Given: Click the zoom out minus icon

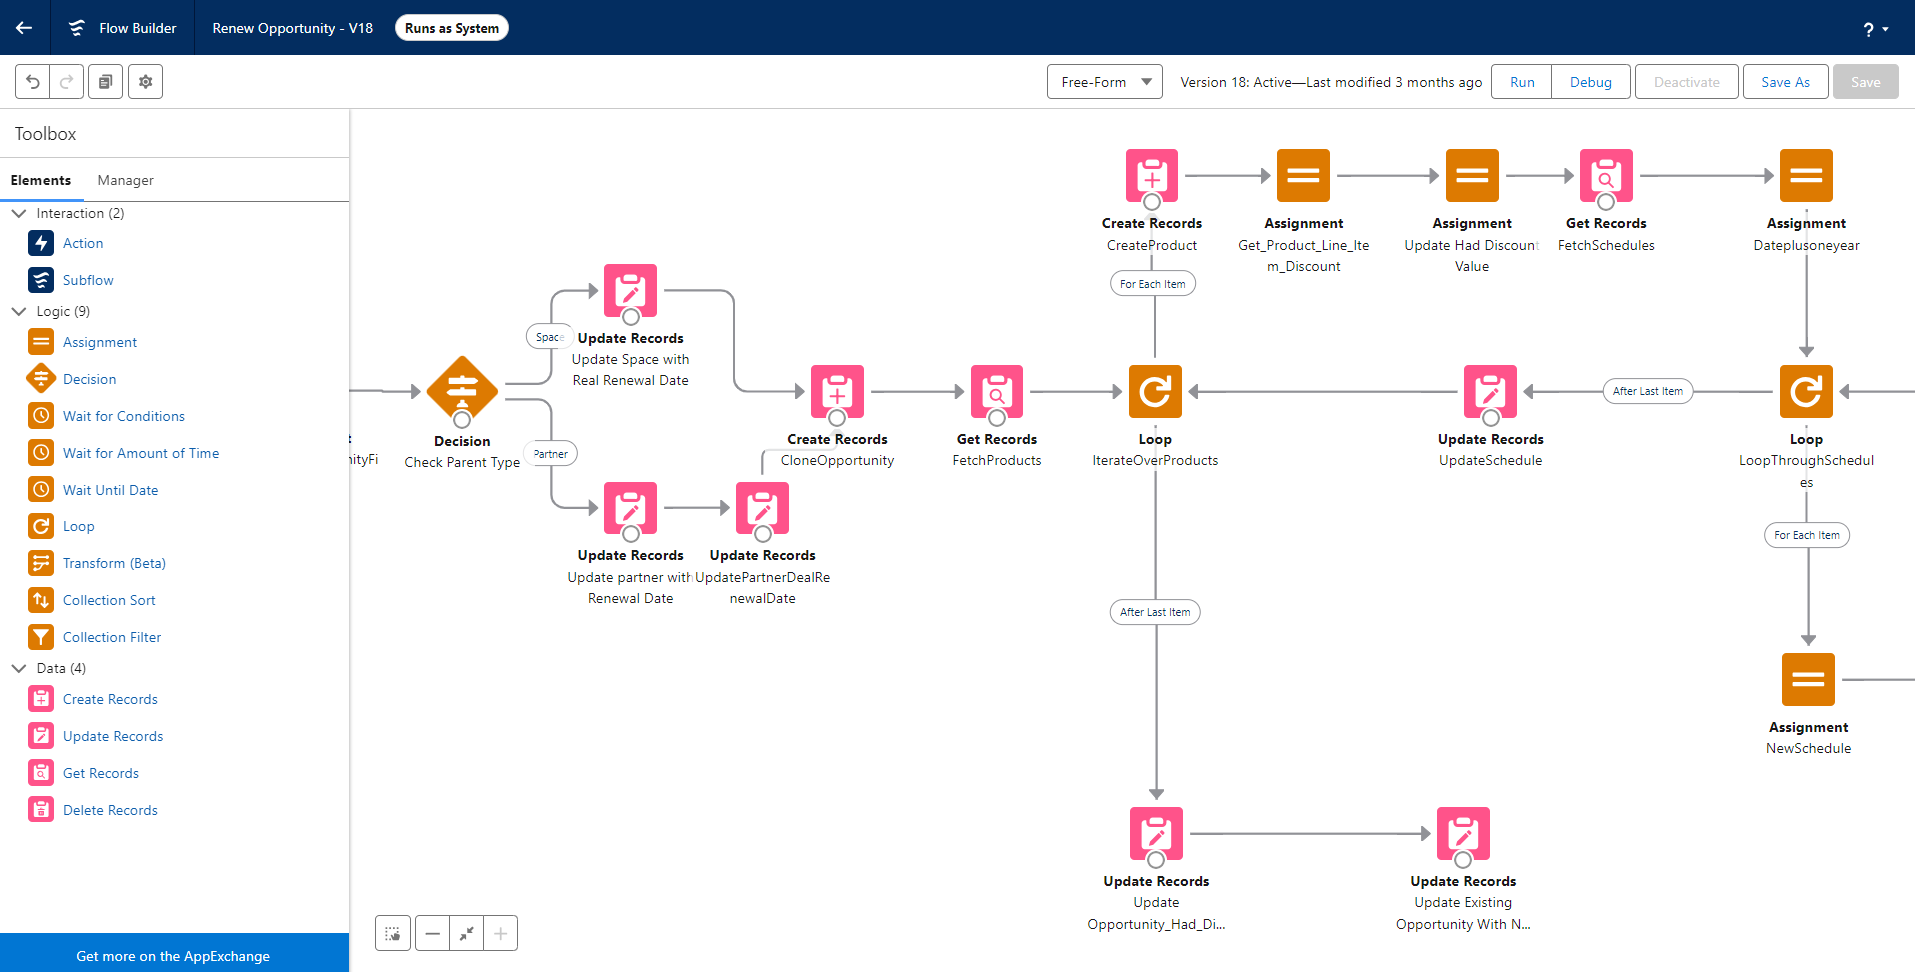Looking at the screenshot, I should (432, 933).
